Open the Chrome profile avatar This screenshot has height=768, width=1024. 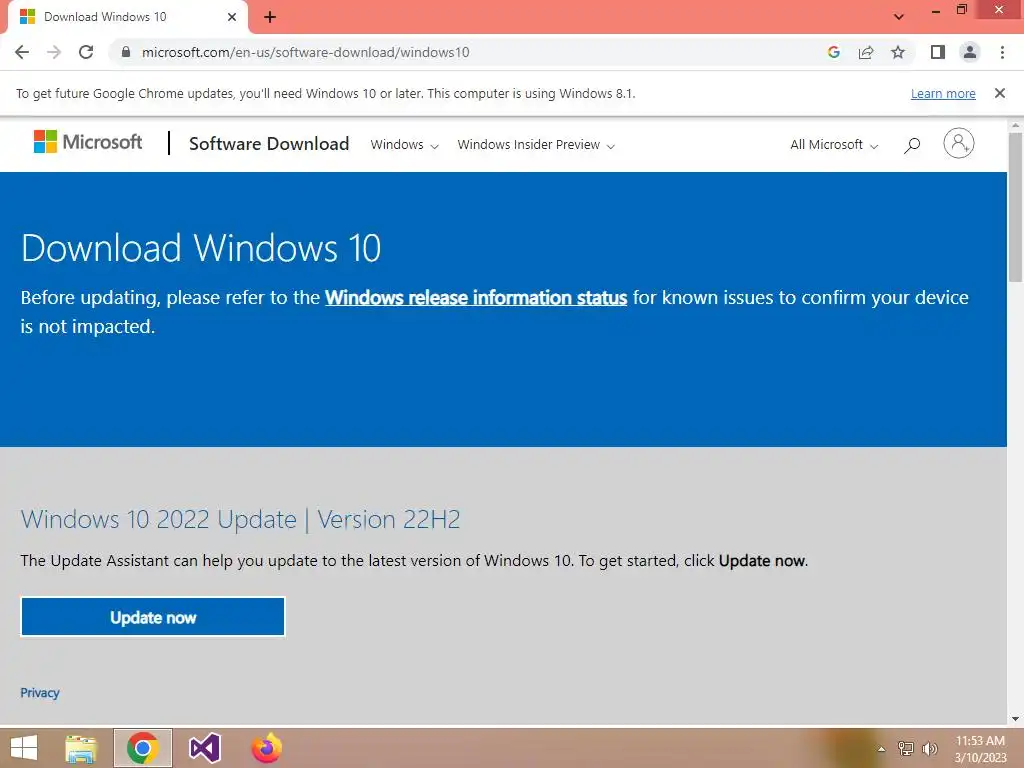click(x=970, y=52)
